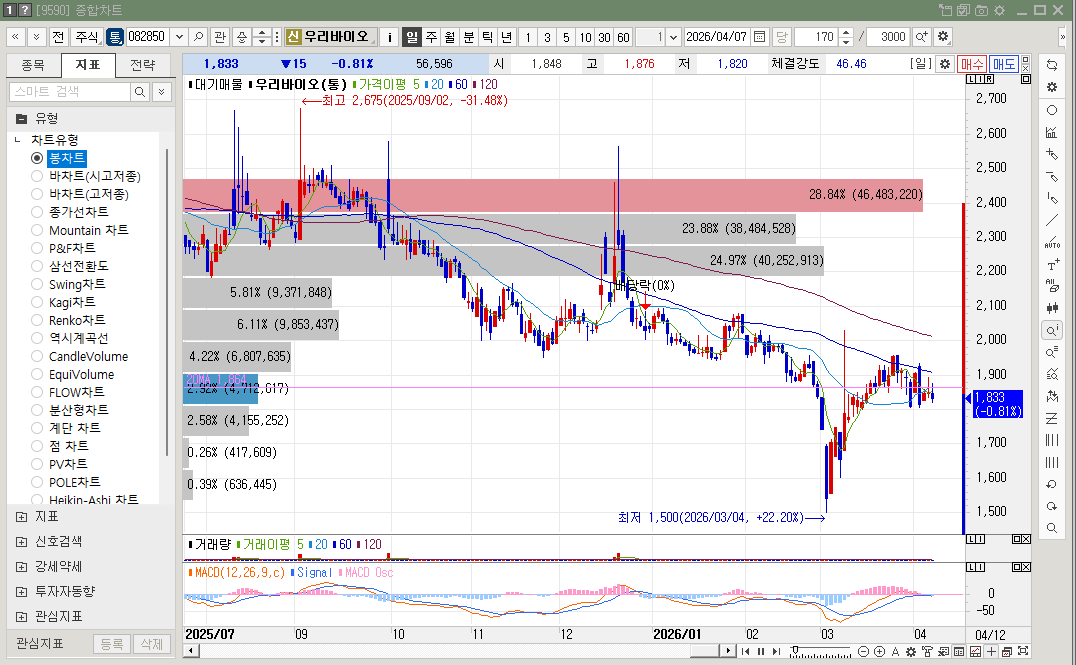Select the Renko차트 radio option
This screenshot has height=665, width=1076.
pos(37,320)
